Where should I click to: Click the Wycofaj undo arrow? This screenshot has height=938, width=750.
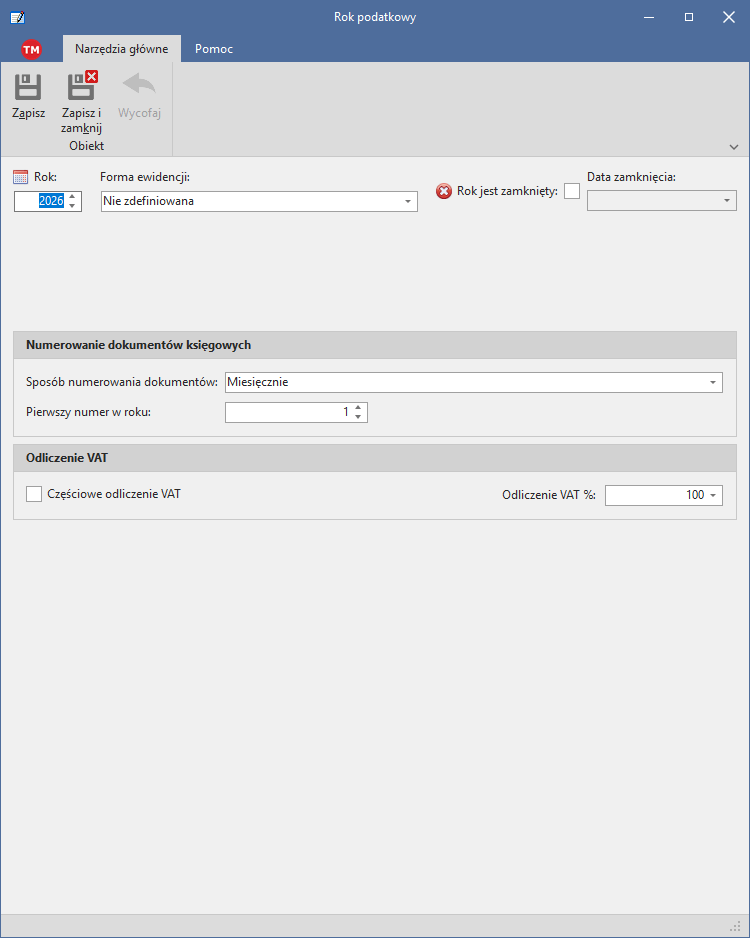click(x=139, y=85)
